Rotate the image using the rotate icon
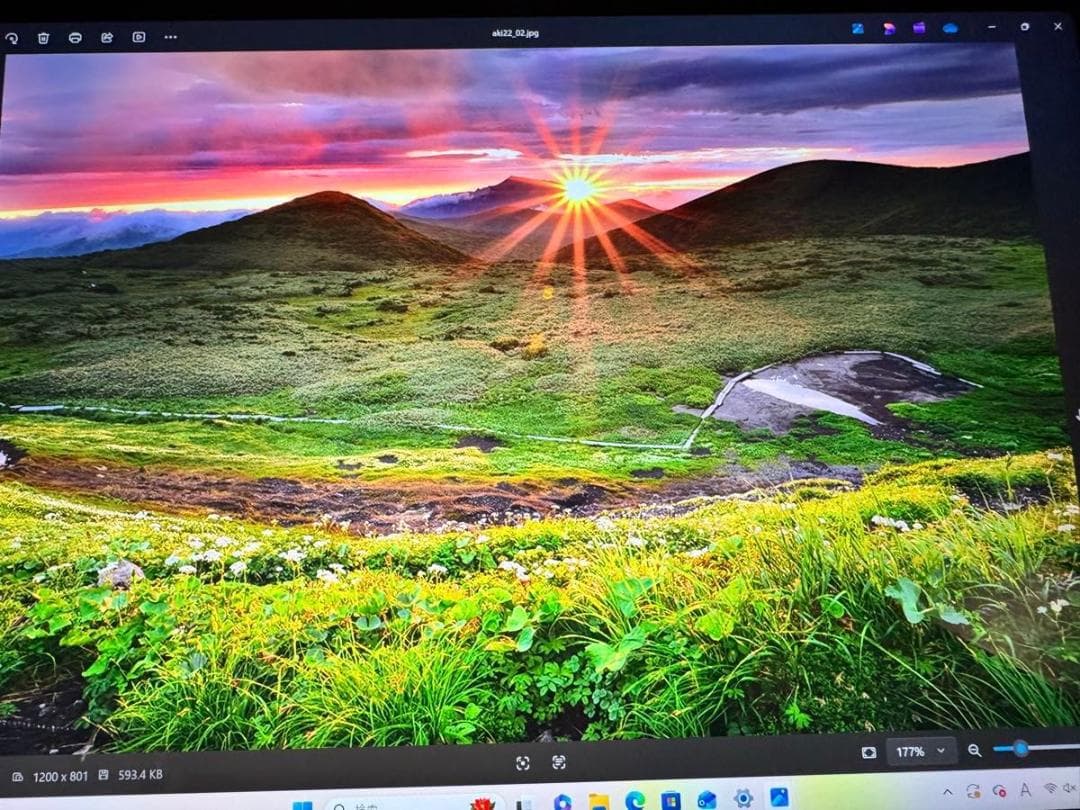Image resolution: width=1080 pixels, height=810 pixels. pos(11,38)
